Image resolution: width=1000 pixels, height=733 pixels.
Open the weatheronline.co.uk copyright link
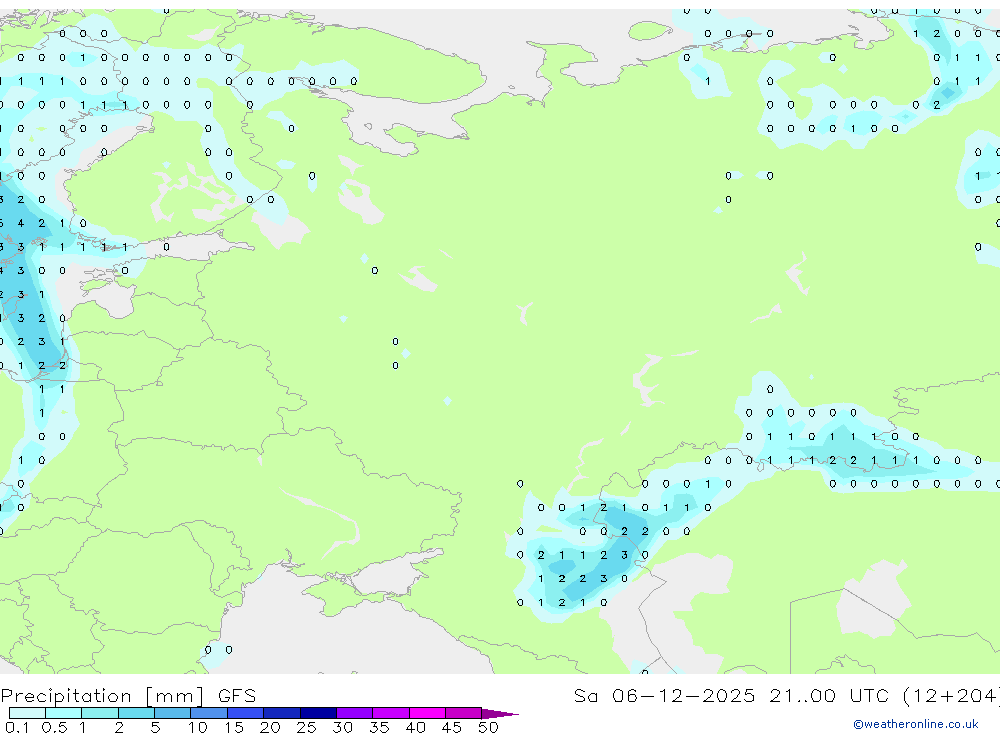click(x=916, y=724)
